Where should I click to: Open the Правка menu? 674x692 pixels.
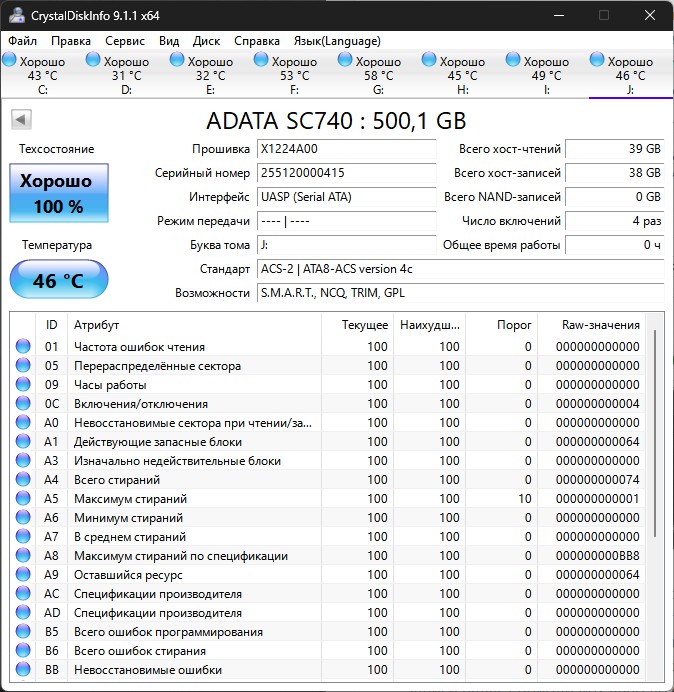pyautogui.click(x=71, y=41)
